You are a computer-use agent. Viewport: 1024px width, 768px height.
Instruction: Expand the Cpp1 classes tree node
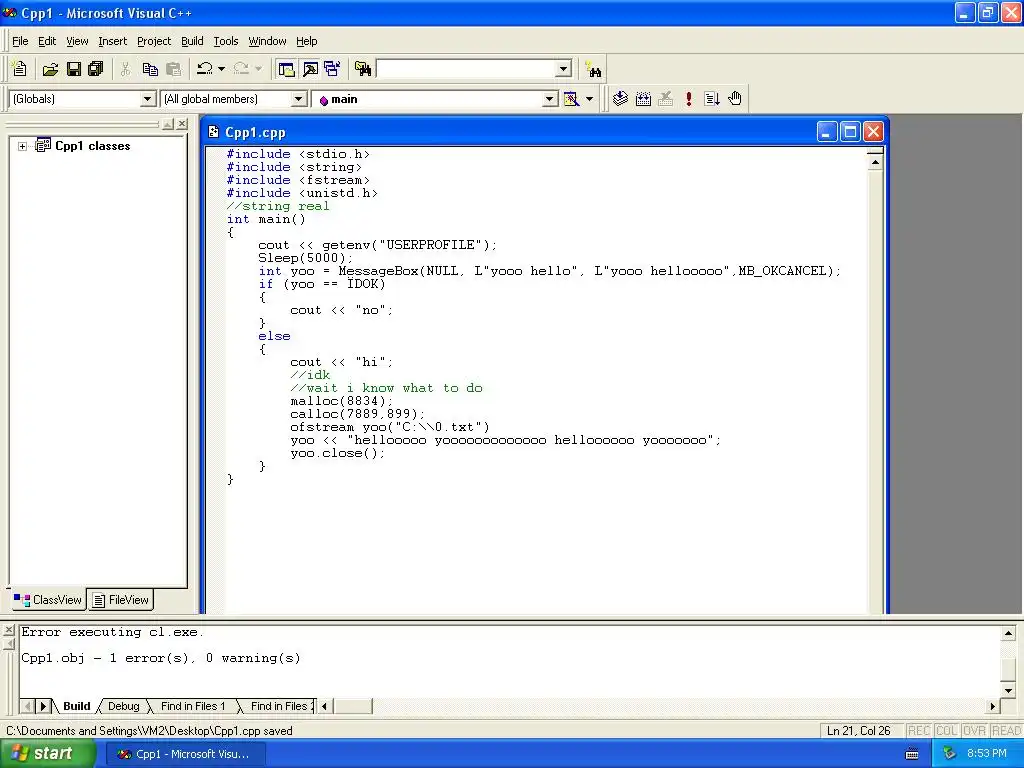point(22,146)
